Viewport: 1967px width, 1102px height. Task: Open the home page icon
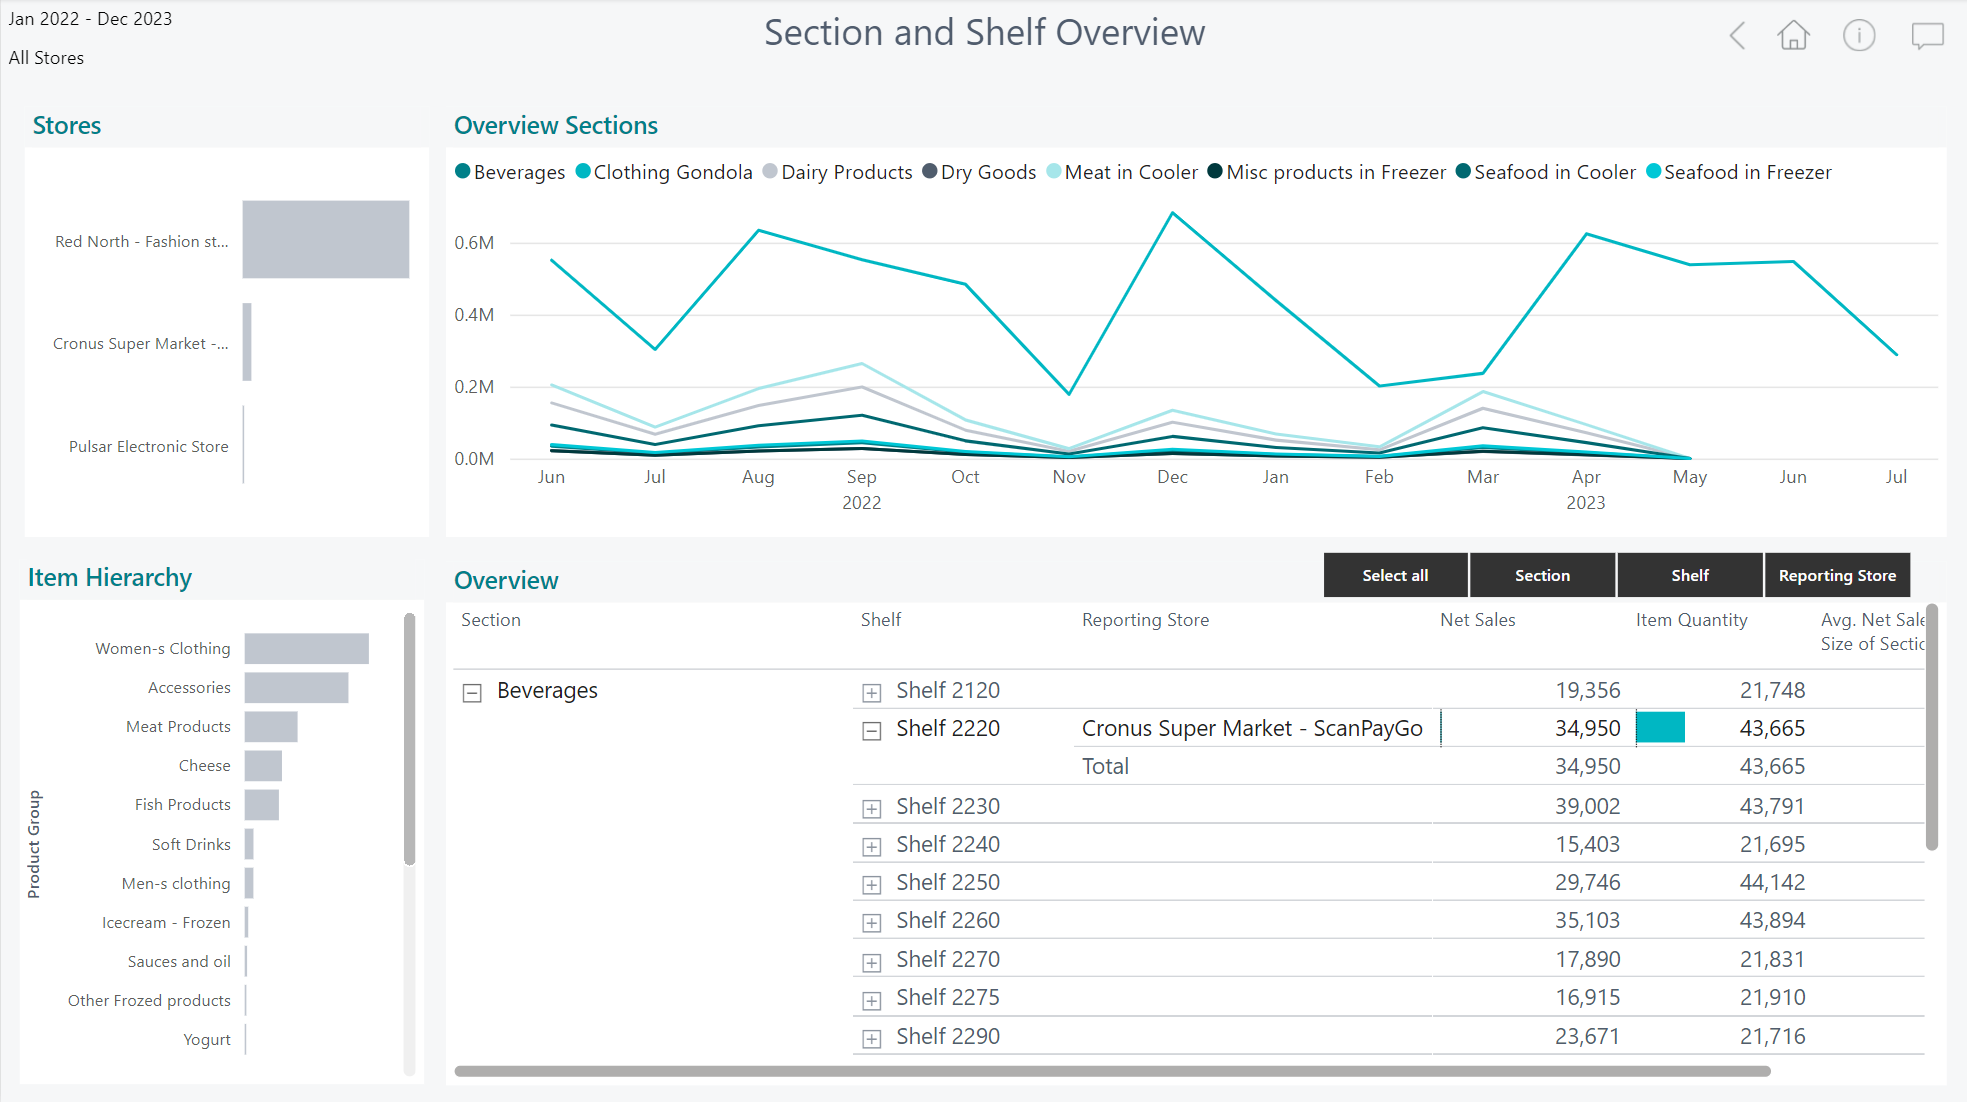point(1793,36)
